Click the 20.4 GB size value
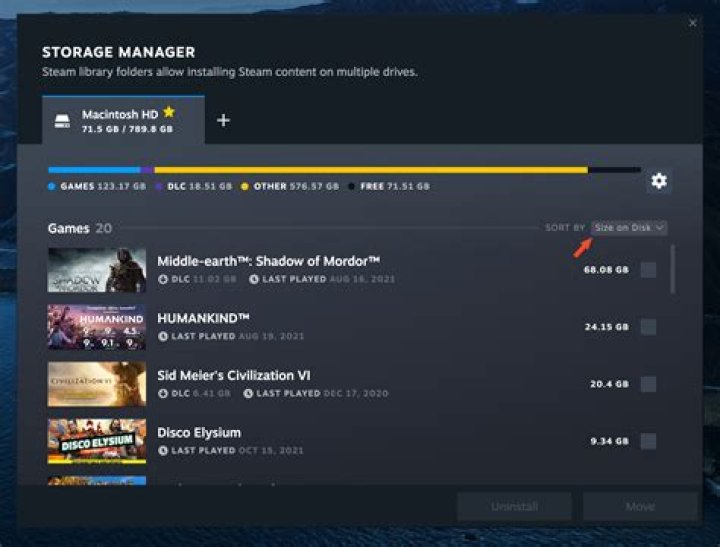The image size is (720, 547). 609,384
